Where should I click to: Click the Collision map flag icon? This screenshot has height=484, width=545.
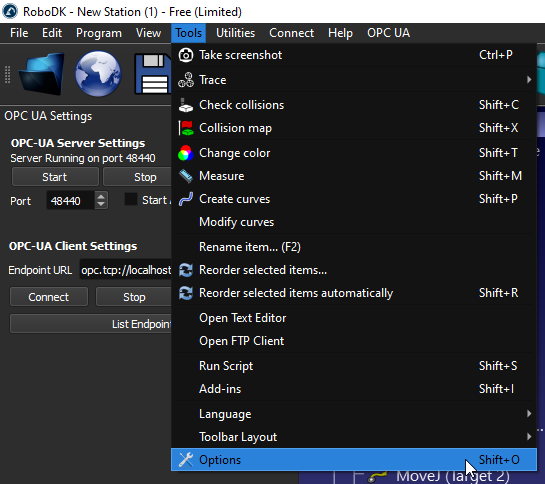[x=186, y=128]
